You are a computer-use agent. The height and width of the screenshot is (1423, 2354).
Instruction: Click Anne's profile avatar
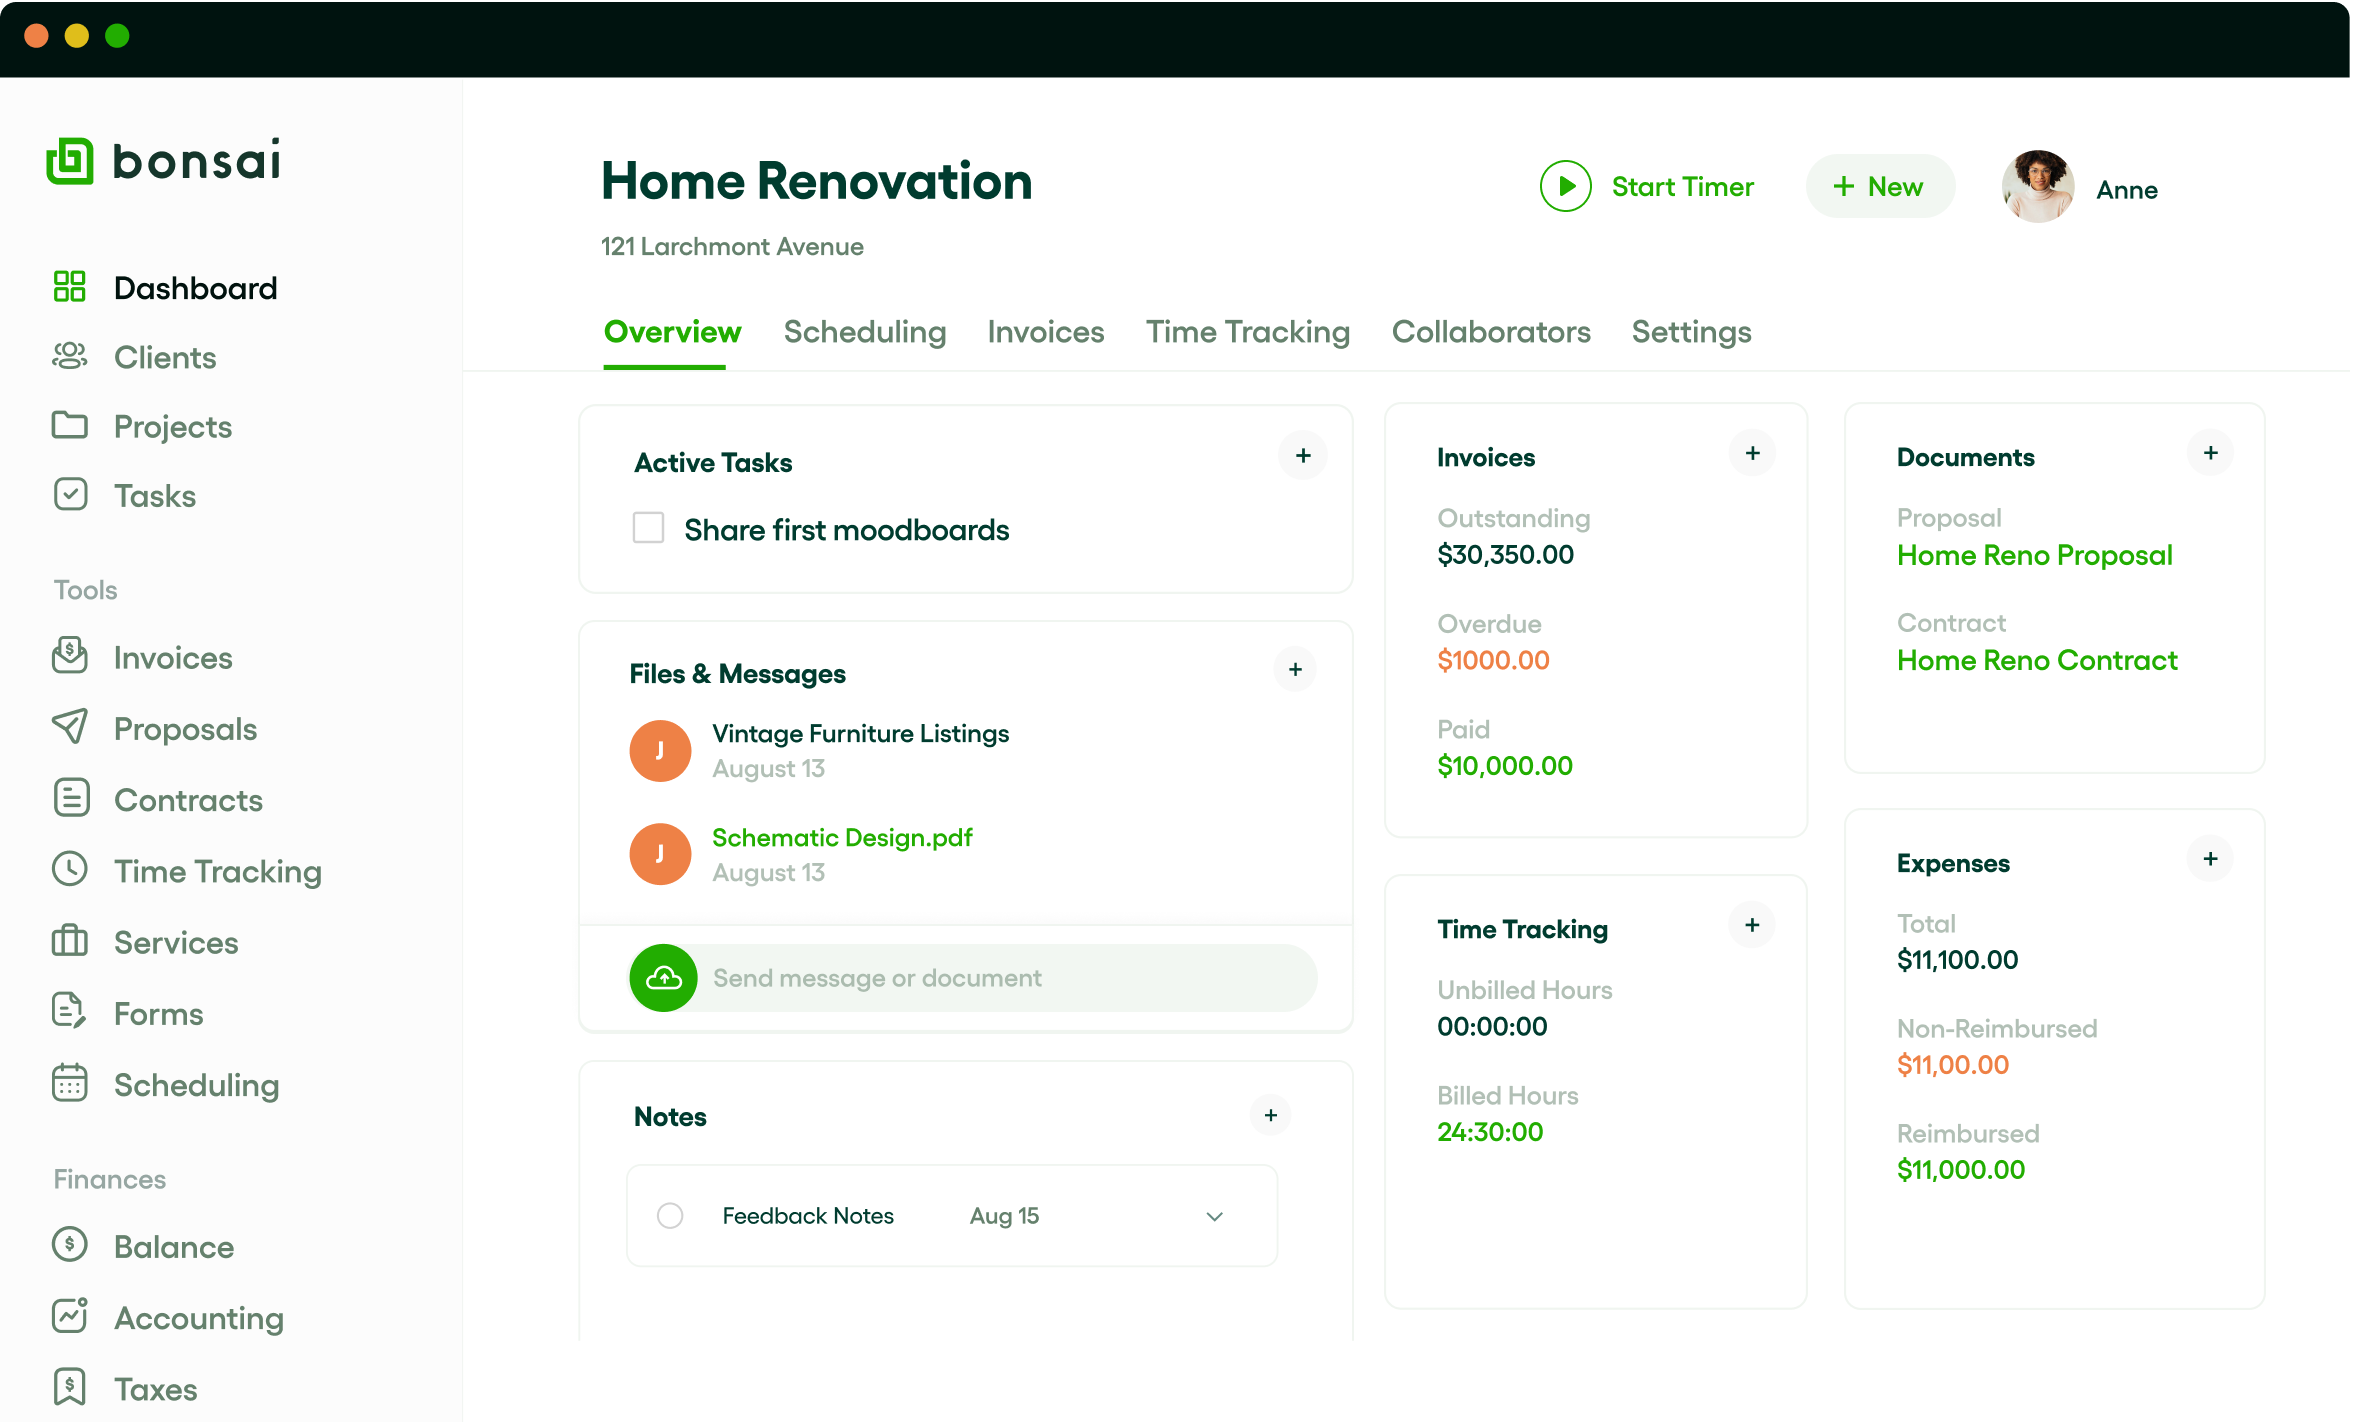[2038, 187]
